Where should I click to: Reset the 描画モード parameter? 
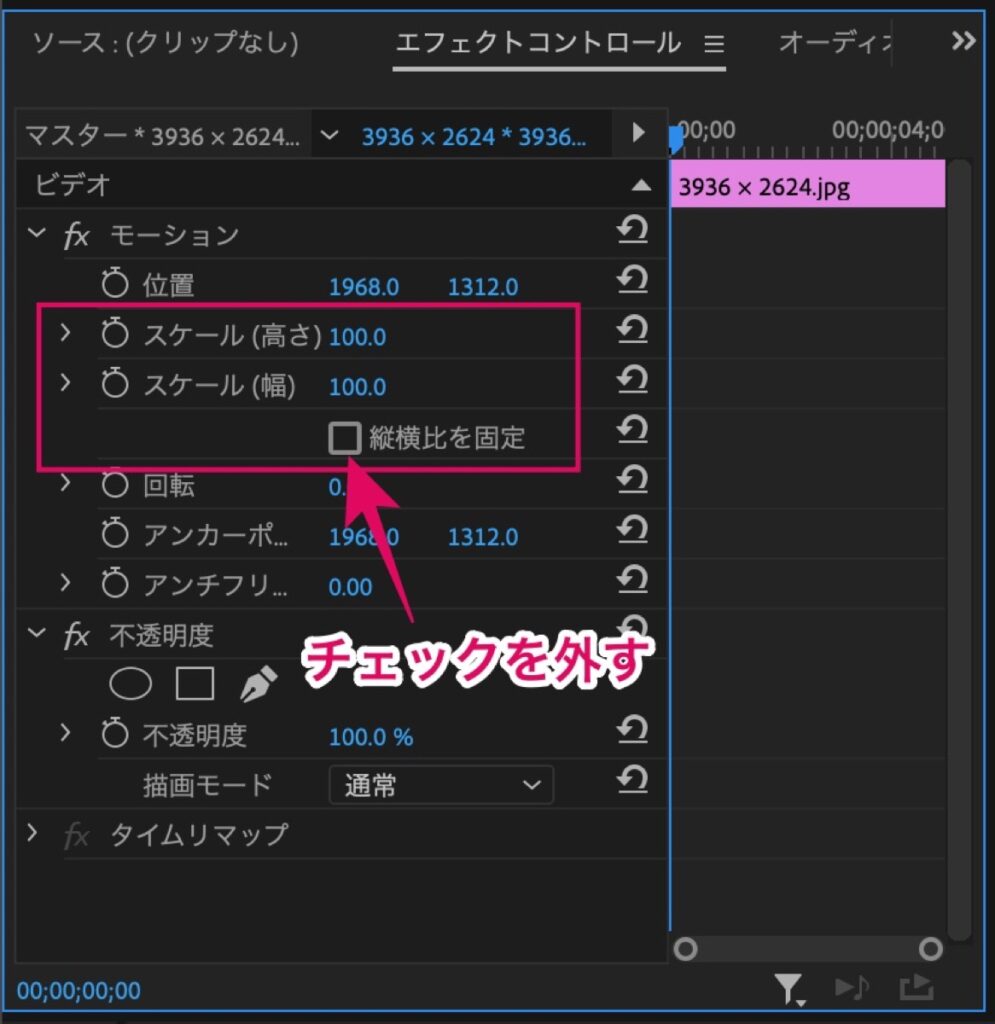pos(632,780)
